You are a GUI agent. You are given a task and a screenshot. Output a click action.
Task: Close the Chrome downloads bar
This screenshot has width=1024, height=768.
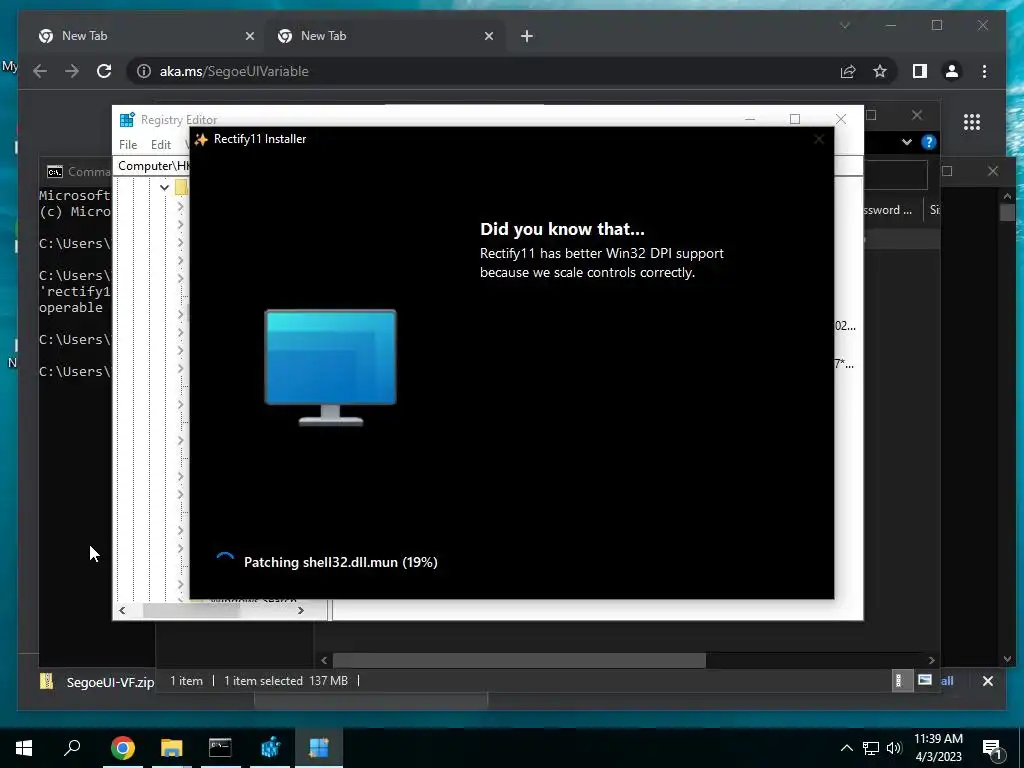[987, 681]
